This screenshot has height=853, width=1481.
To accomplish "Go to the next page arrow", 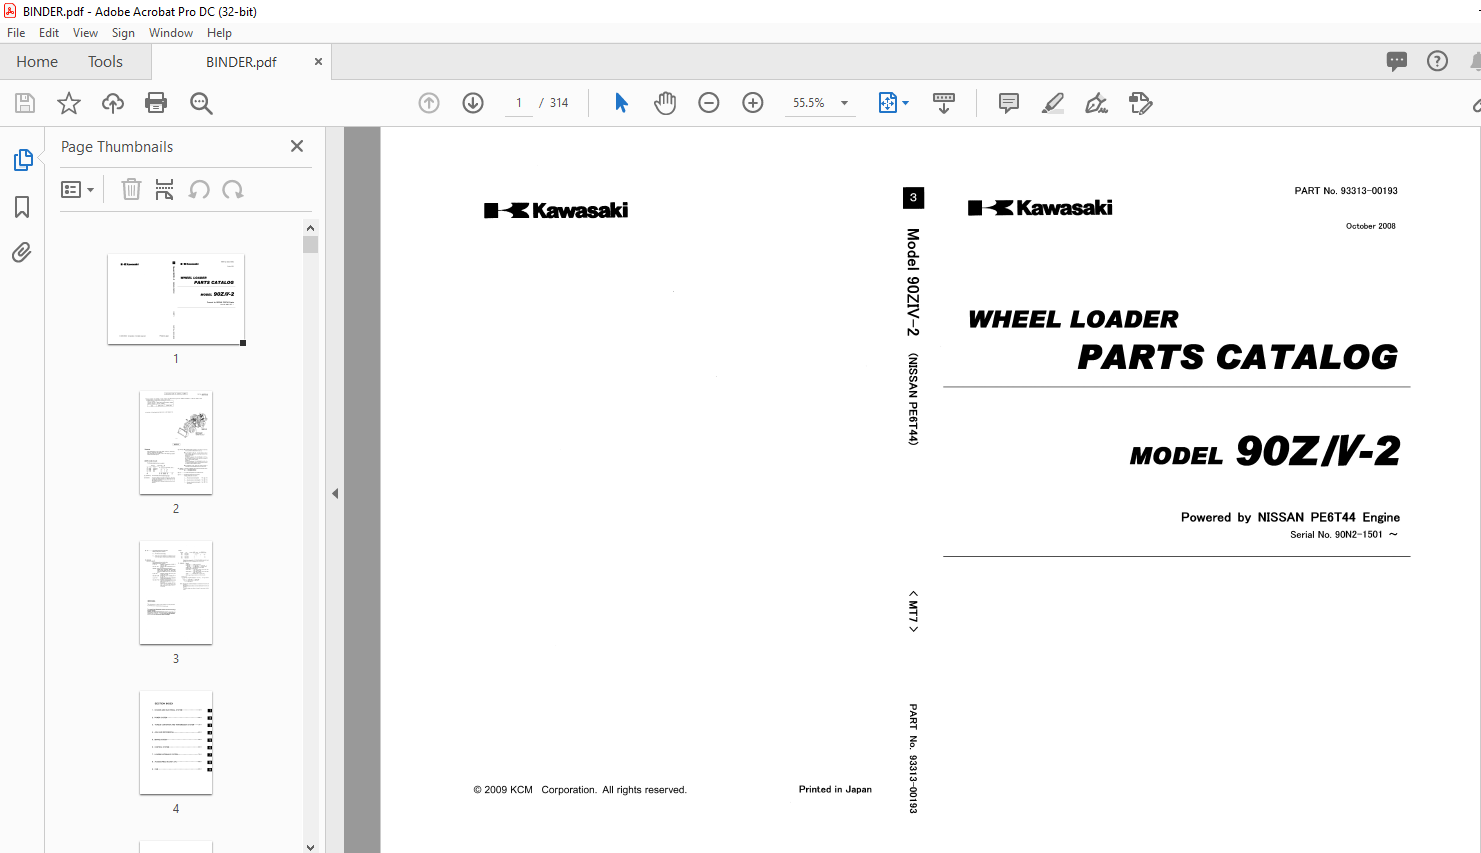I will [473, 103].
